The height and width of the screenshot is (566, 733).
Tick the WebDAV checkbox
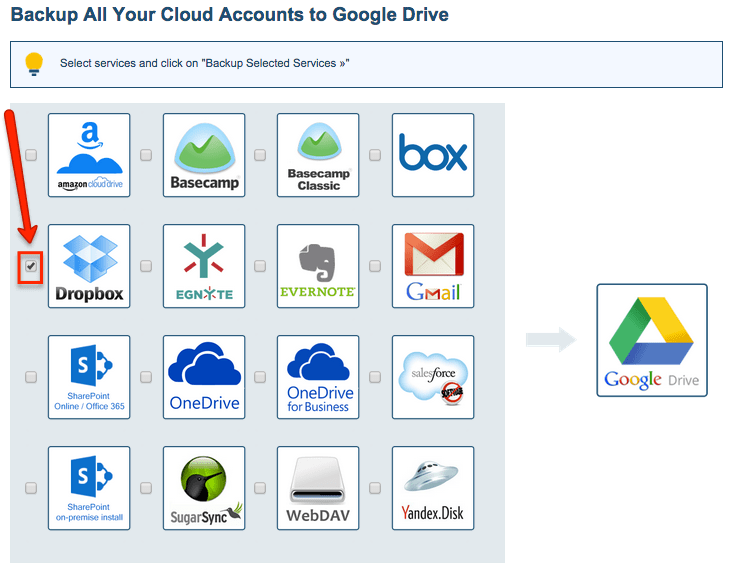coord(260,488)
